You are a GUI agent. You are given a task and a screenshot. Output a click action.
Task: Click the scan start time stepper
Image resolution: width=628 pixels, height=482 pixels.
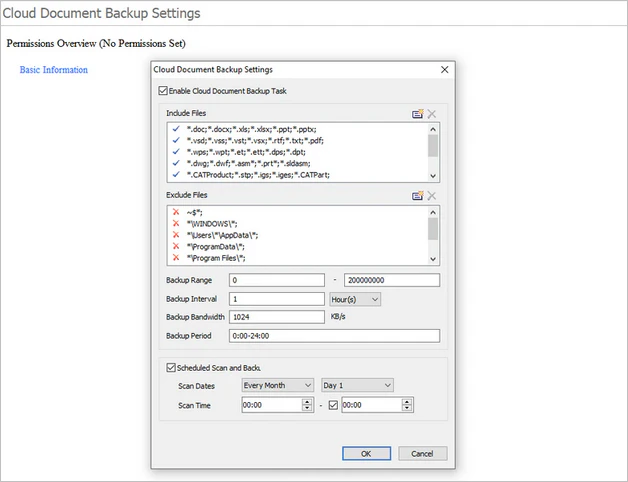[x=307, y=405]
